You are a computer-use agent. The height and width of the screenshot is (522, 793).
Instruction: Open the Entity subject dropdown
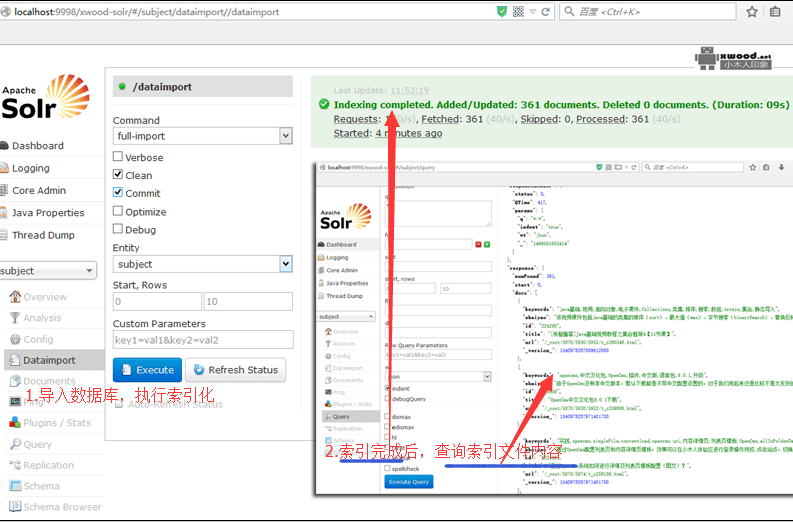click(x=203, y=264)
